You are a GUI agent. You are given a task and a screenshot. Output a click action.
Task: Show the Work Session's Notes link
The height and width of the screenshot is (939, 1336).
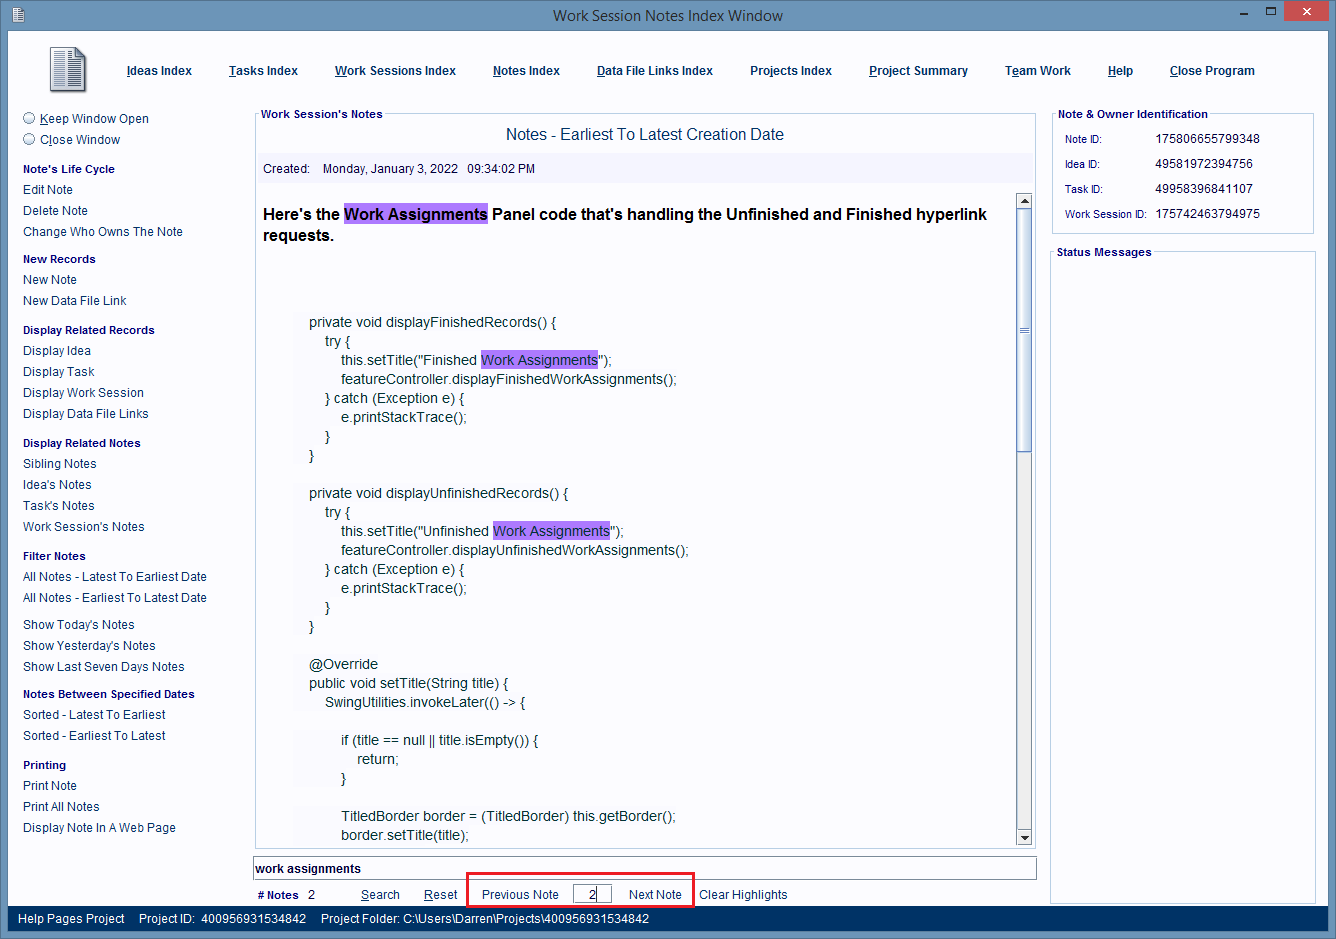pyautogui.click(x=84, y=527)
